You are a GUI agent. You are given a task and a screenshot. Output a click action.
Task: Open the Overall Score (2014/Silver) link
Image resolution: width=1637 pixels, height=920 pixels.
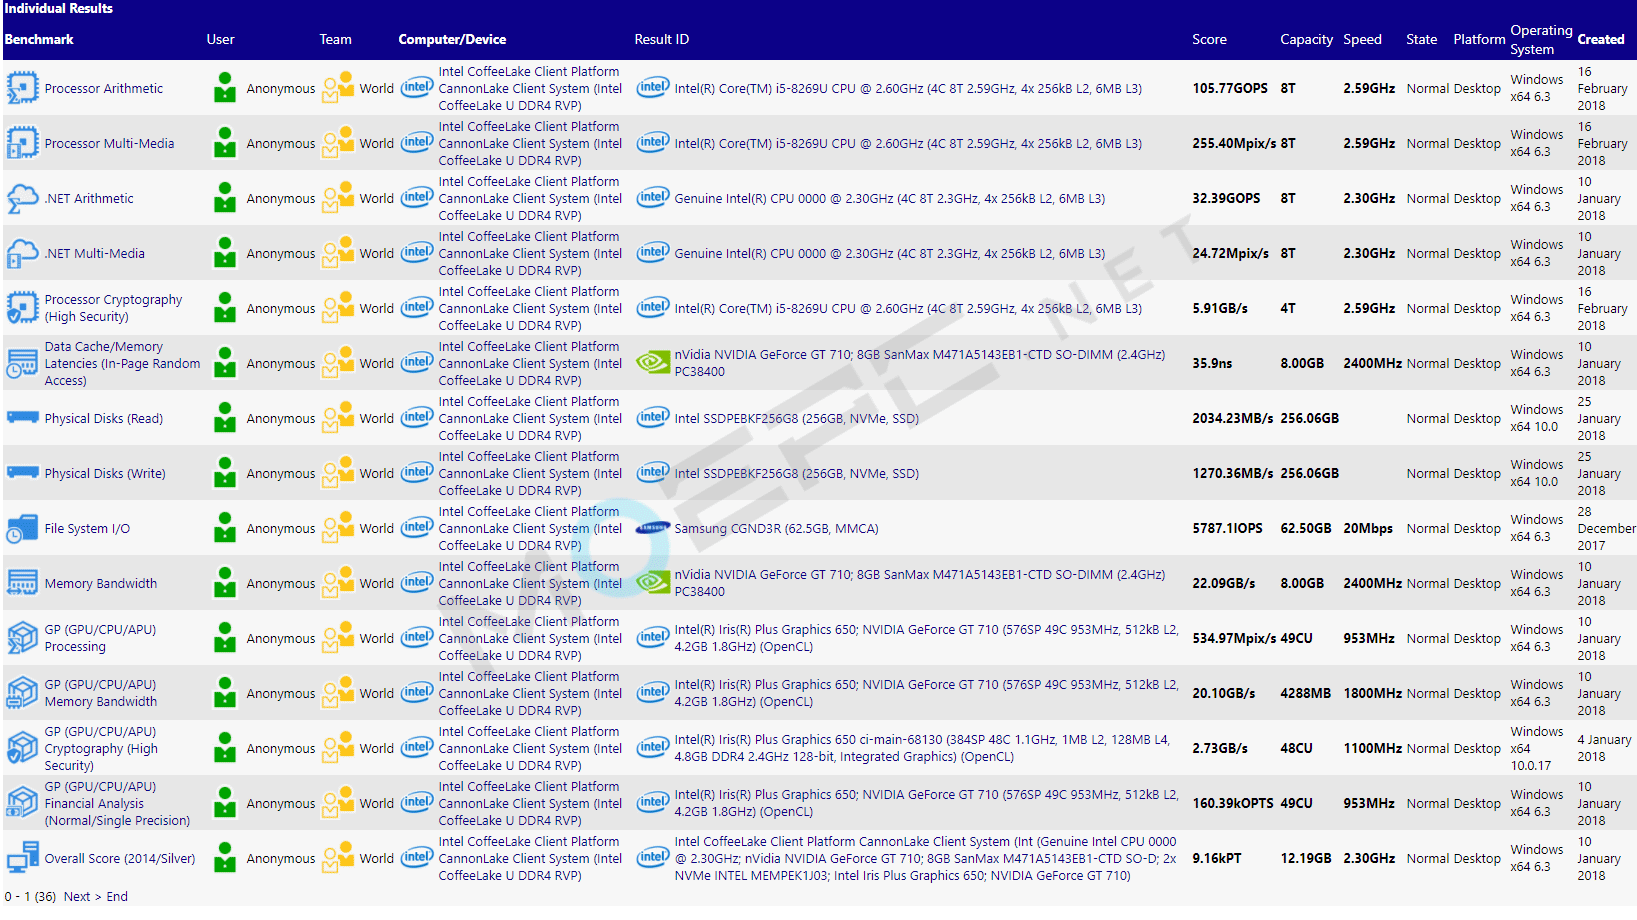click(120, 858)
